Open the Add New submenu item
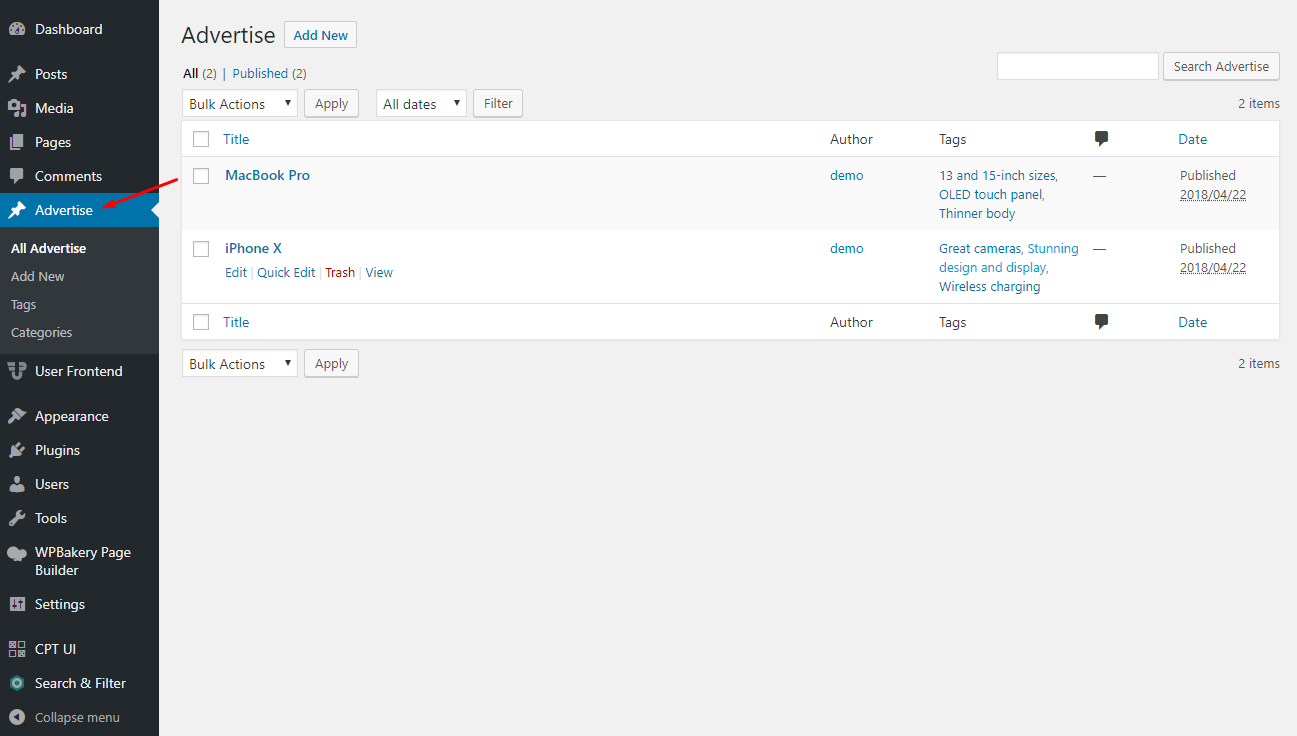The height and width of the screenshot is (736, 1297). point(38,276)
